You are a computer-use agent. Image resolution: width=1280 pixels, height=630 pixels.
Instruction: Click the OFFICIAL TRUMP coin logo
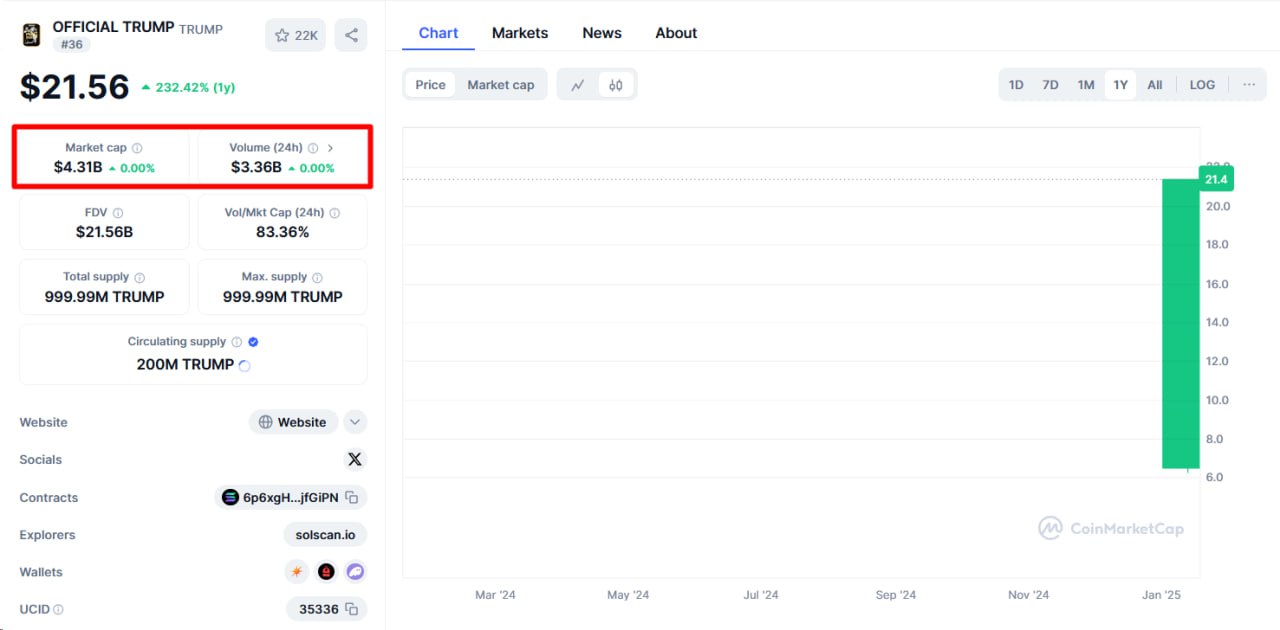[x=31, y=35]
